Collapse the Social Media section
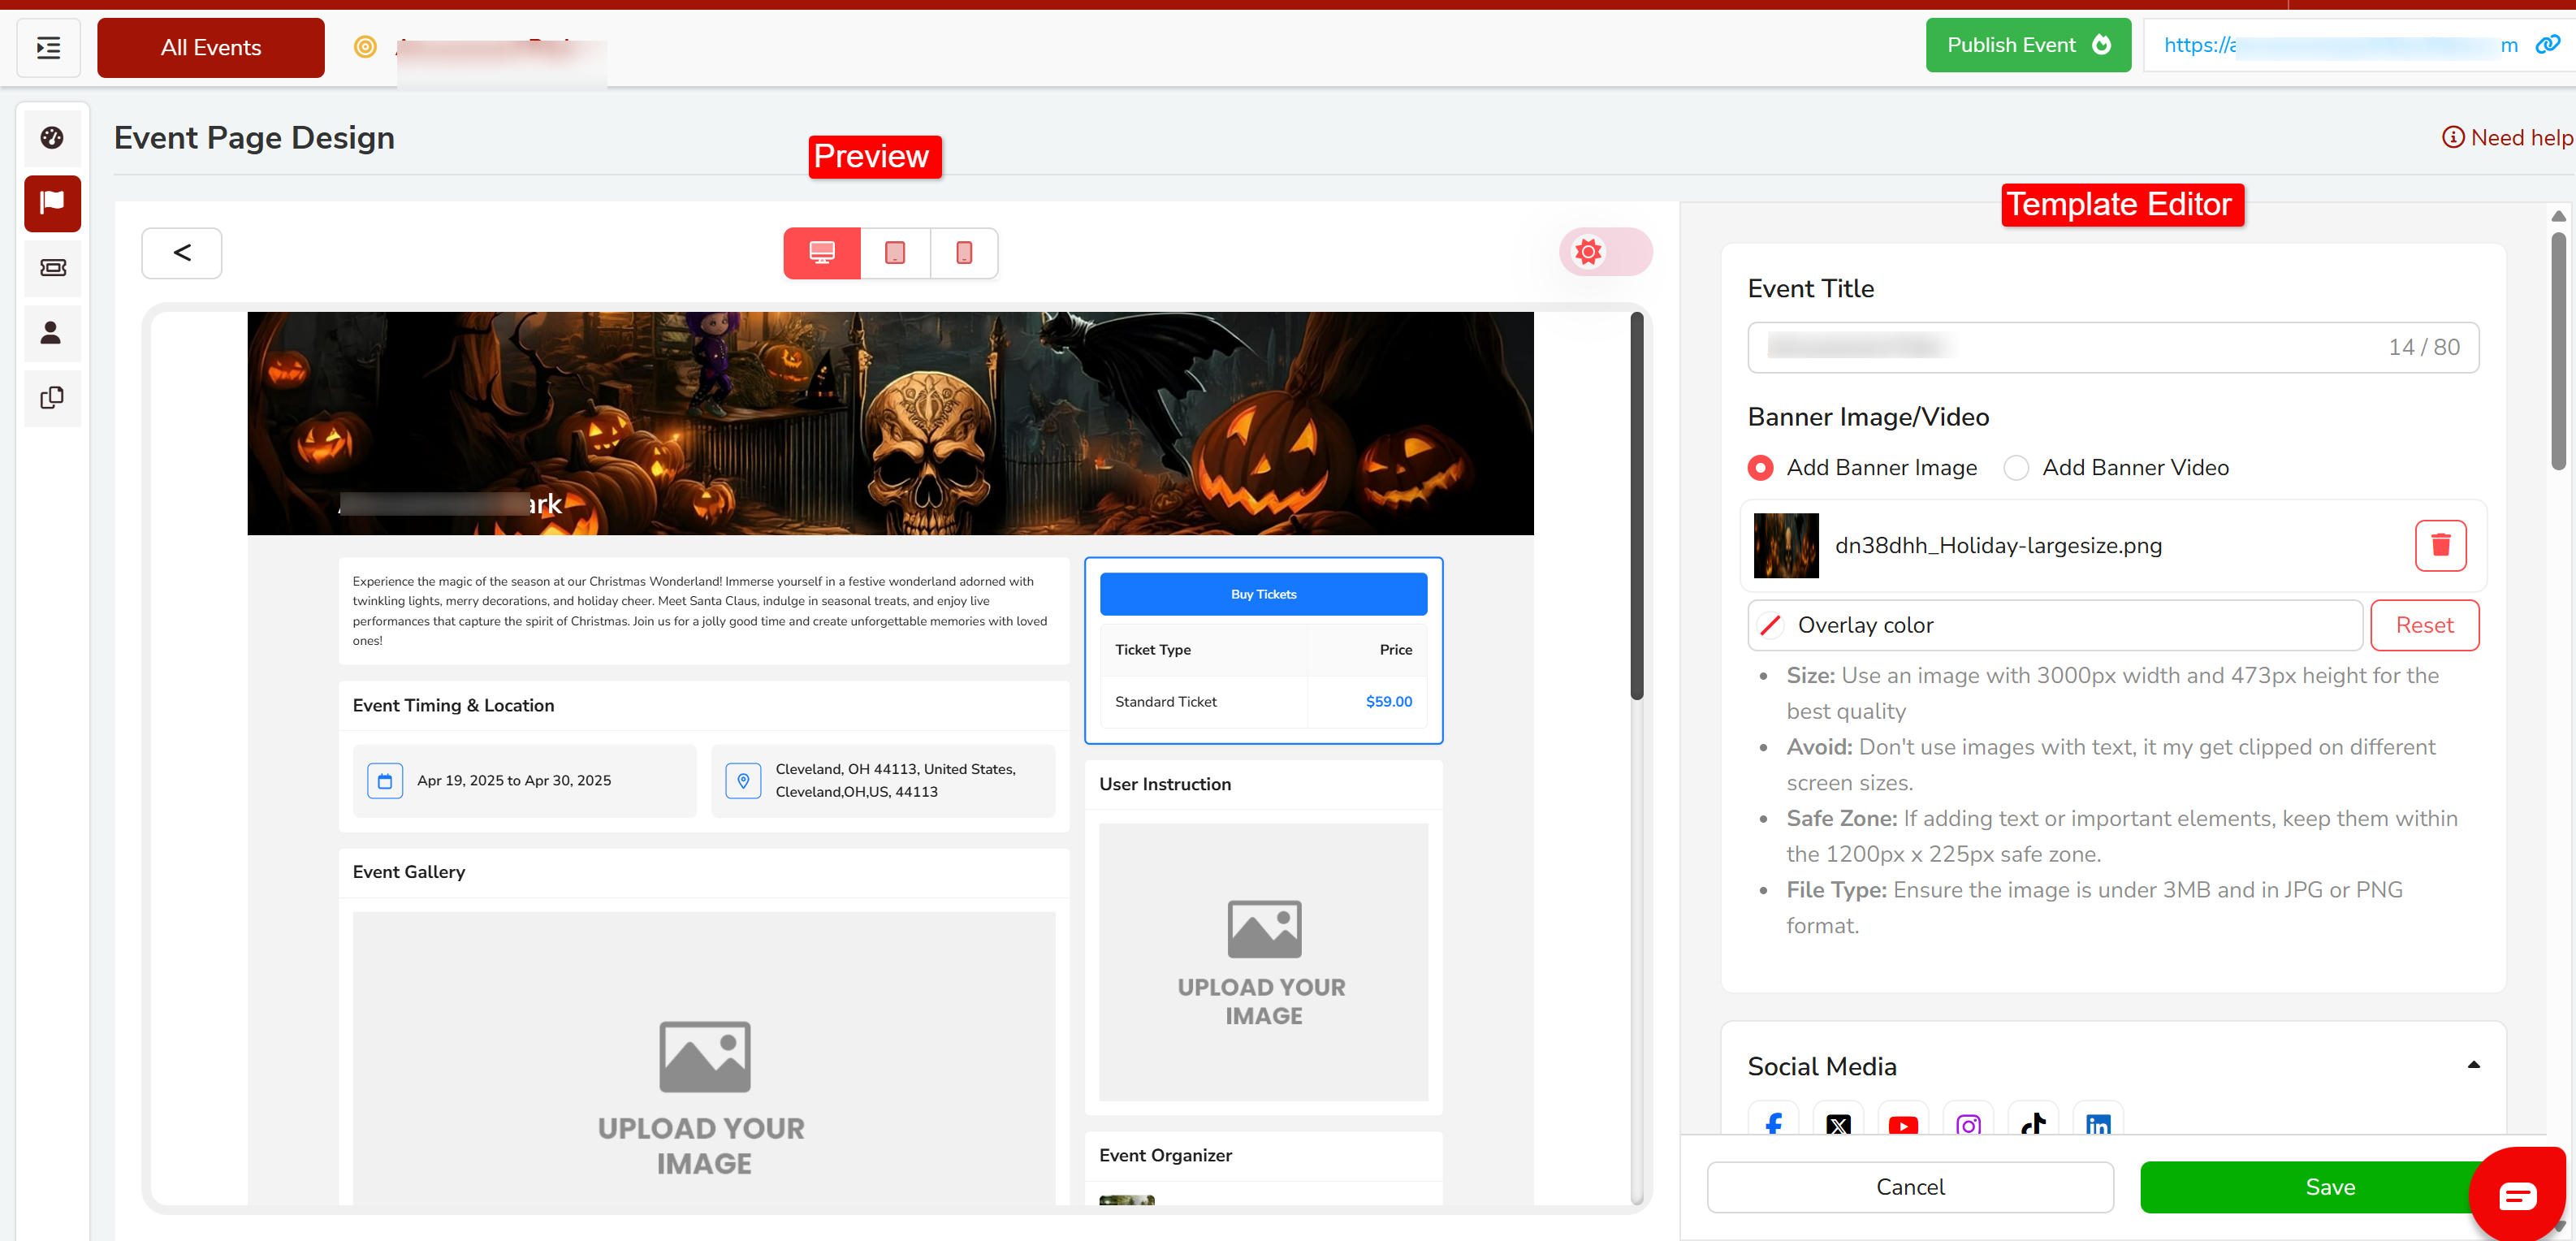The height and width of the screenshot is (1241, 2576). [2473, 1065]
